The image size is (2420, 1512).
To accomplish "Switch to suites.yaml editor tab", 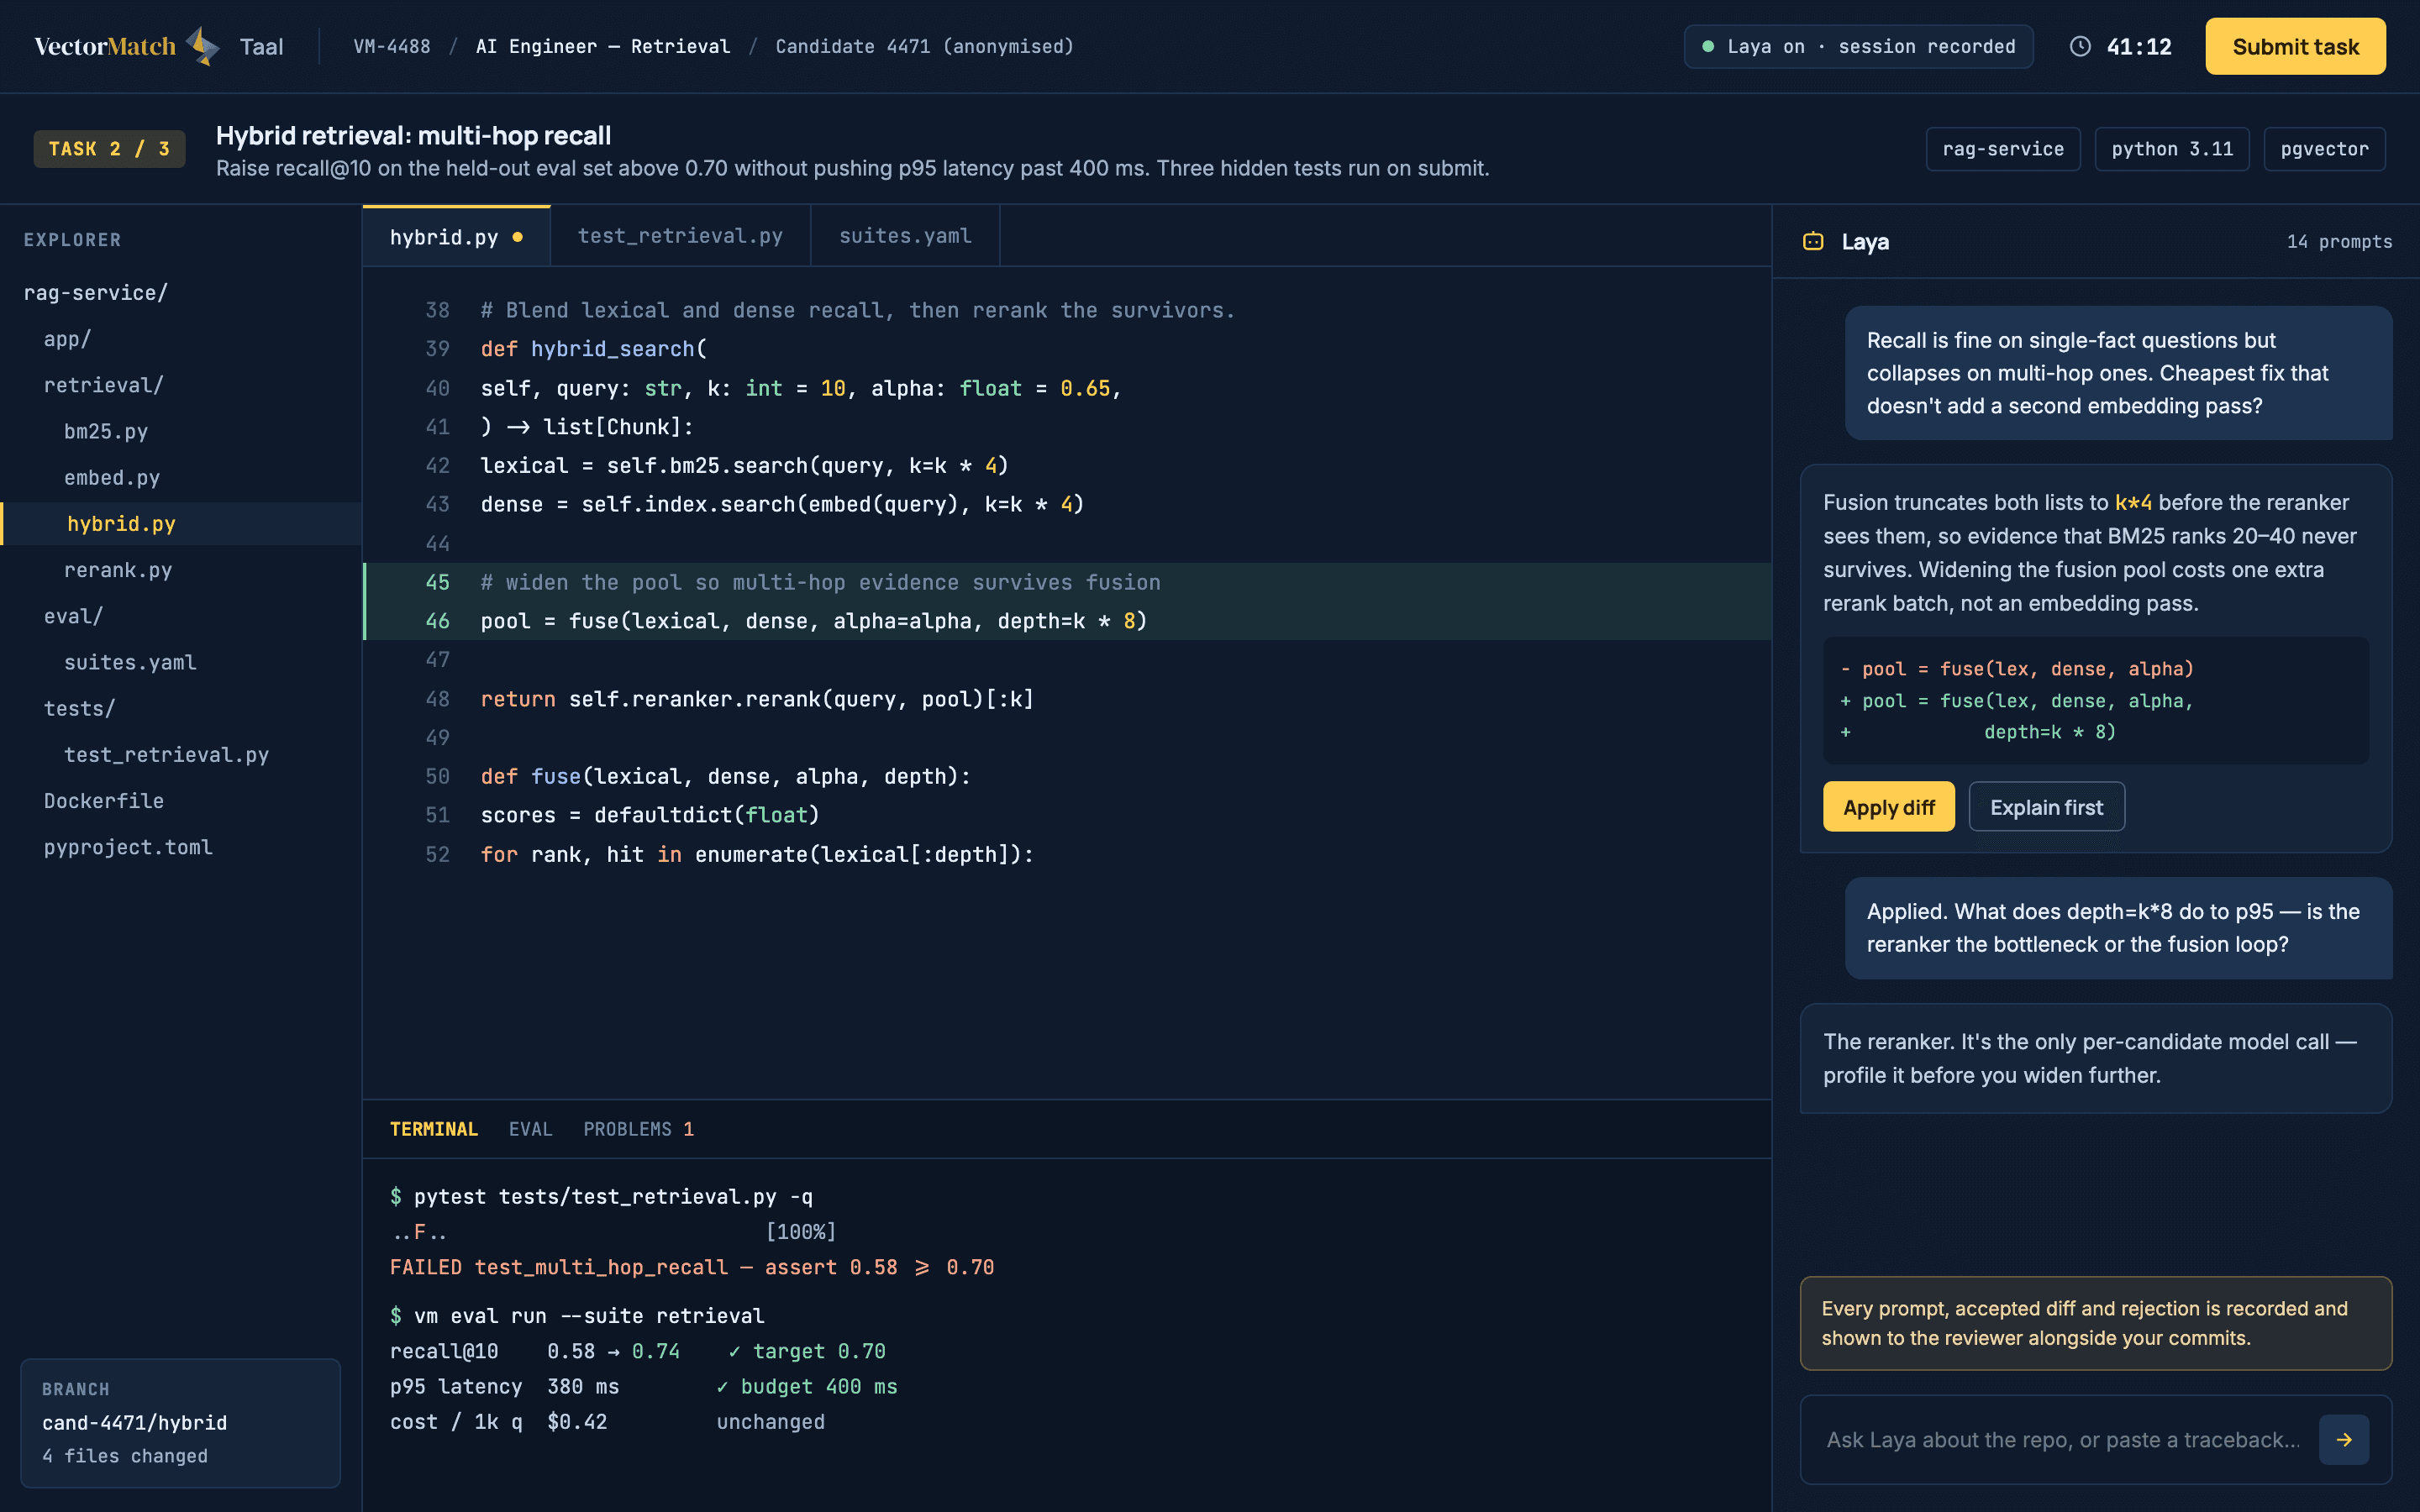I will click(x=905, y=236).
